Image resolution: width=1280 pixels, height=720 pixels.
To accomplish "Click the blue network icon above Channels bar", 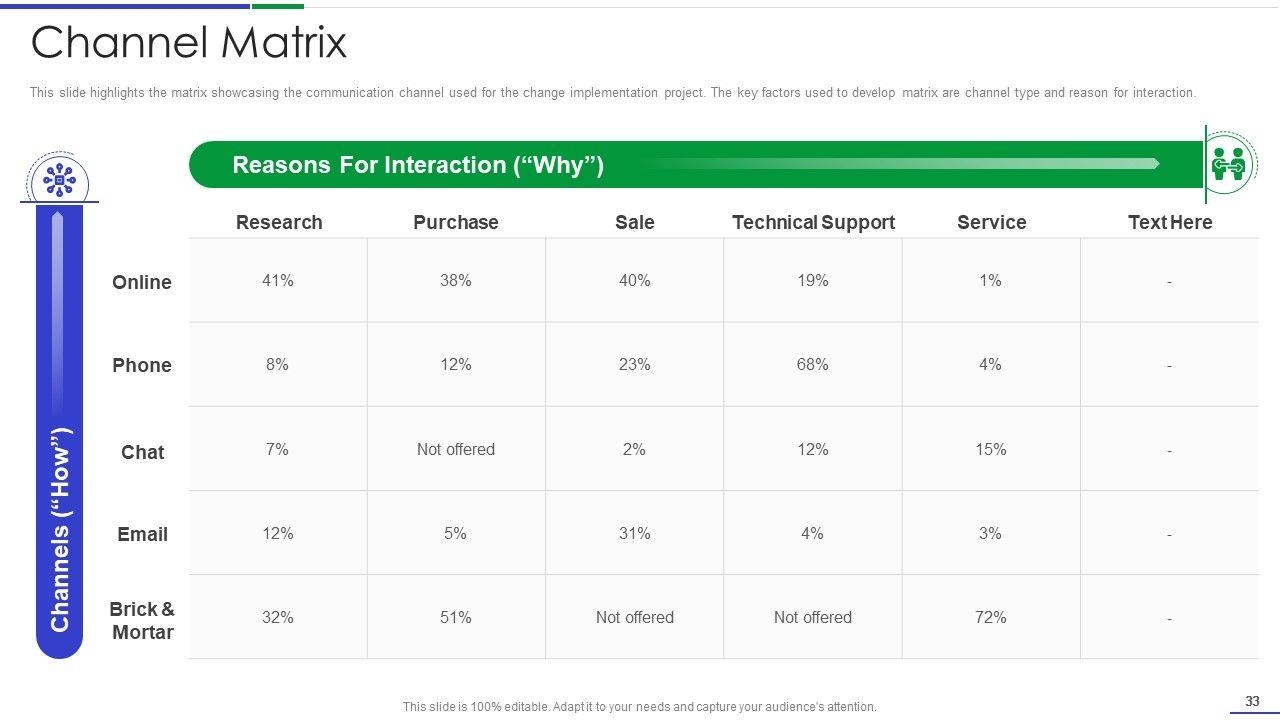I will click(59, 180).
